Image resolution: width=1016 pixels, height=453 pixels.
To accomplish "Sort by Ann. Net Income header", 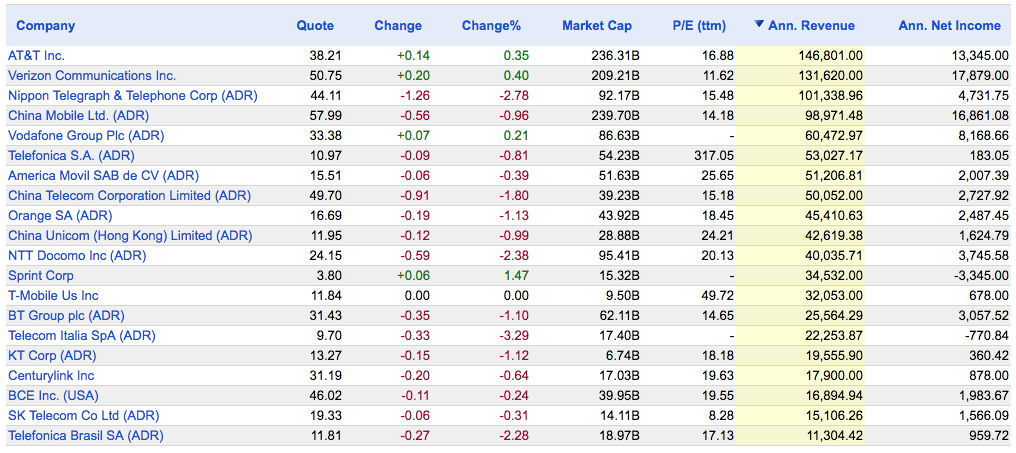I will click(x=949, y=26).
